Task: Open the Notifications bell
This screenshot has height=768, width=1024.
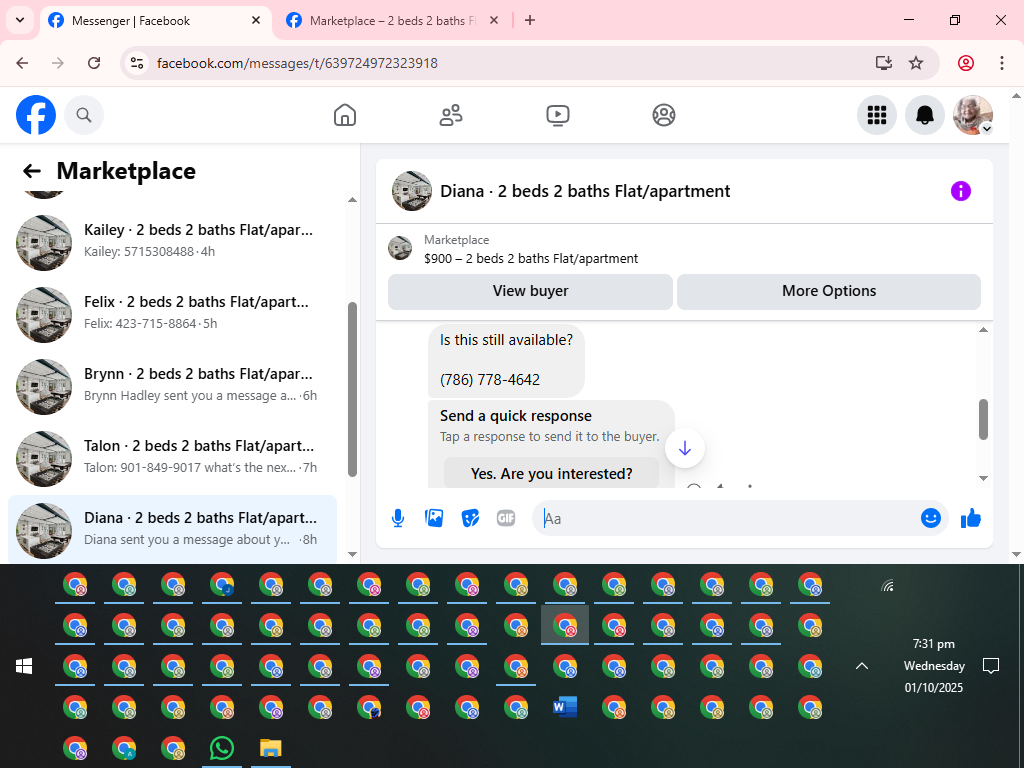Action: (925, 115)
